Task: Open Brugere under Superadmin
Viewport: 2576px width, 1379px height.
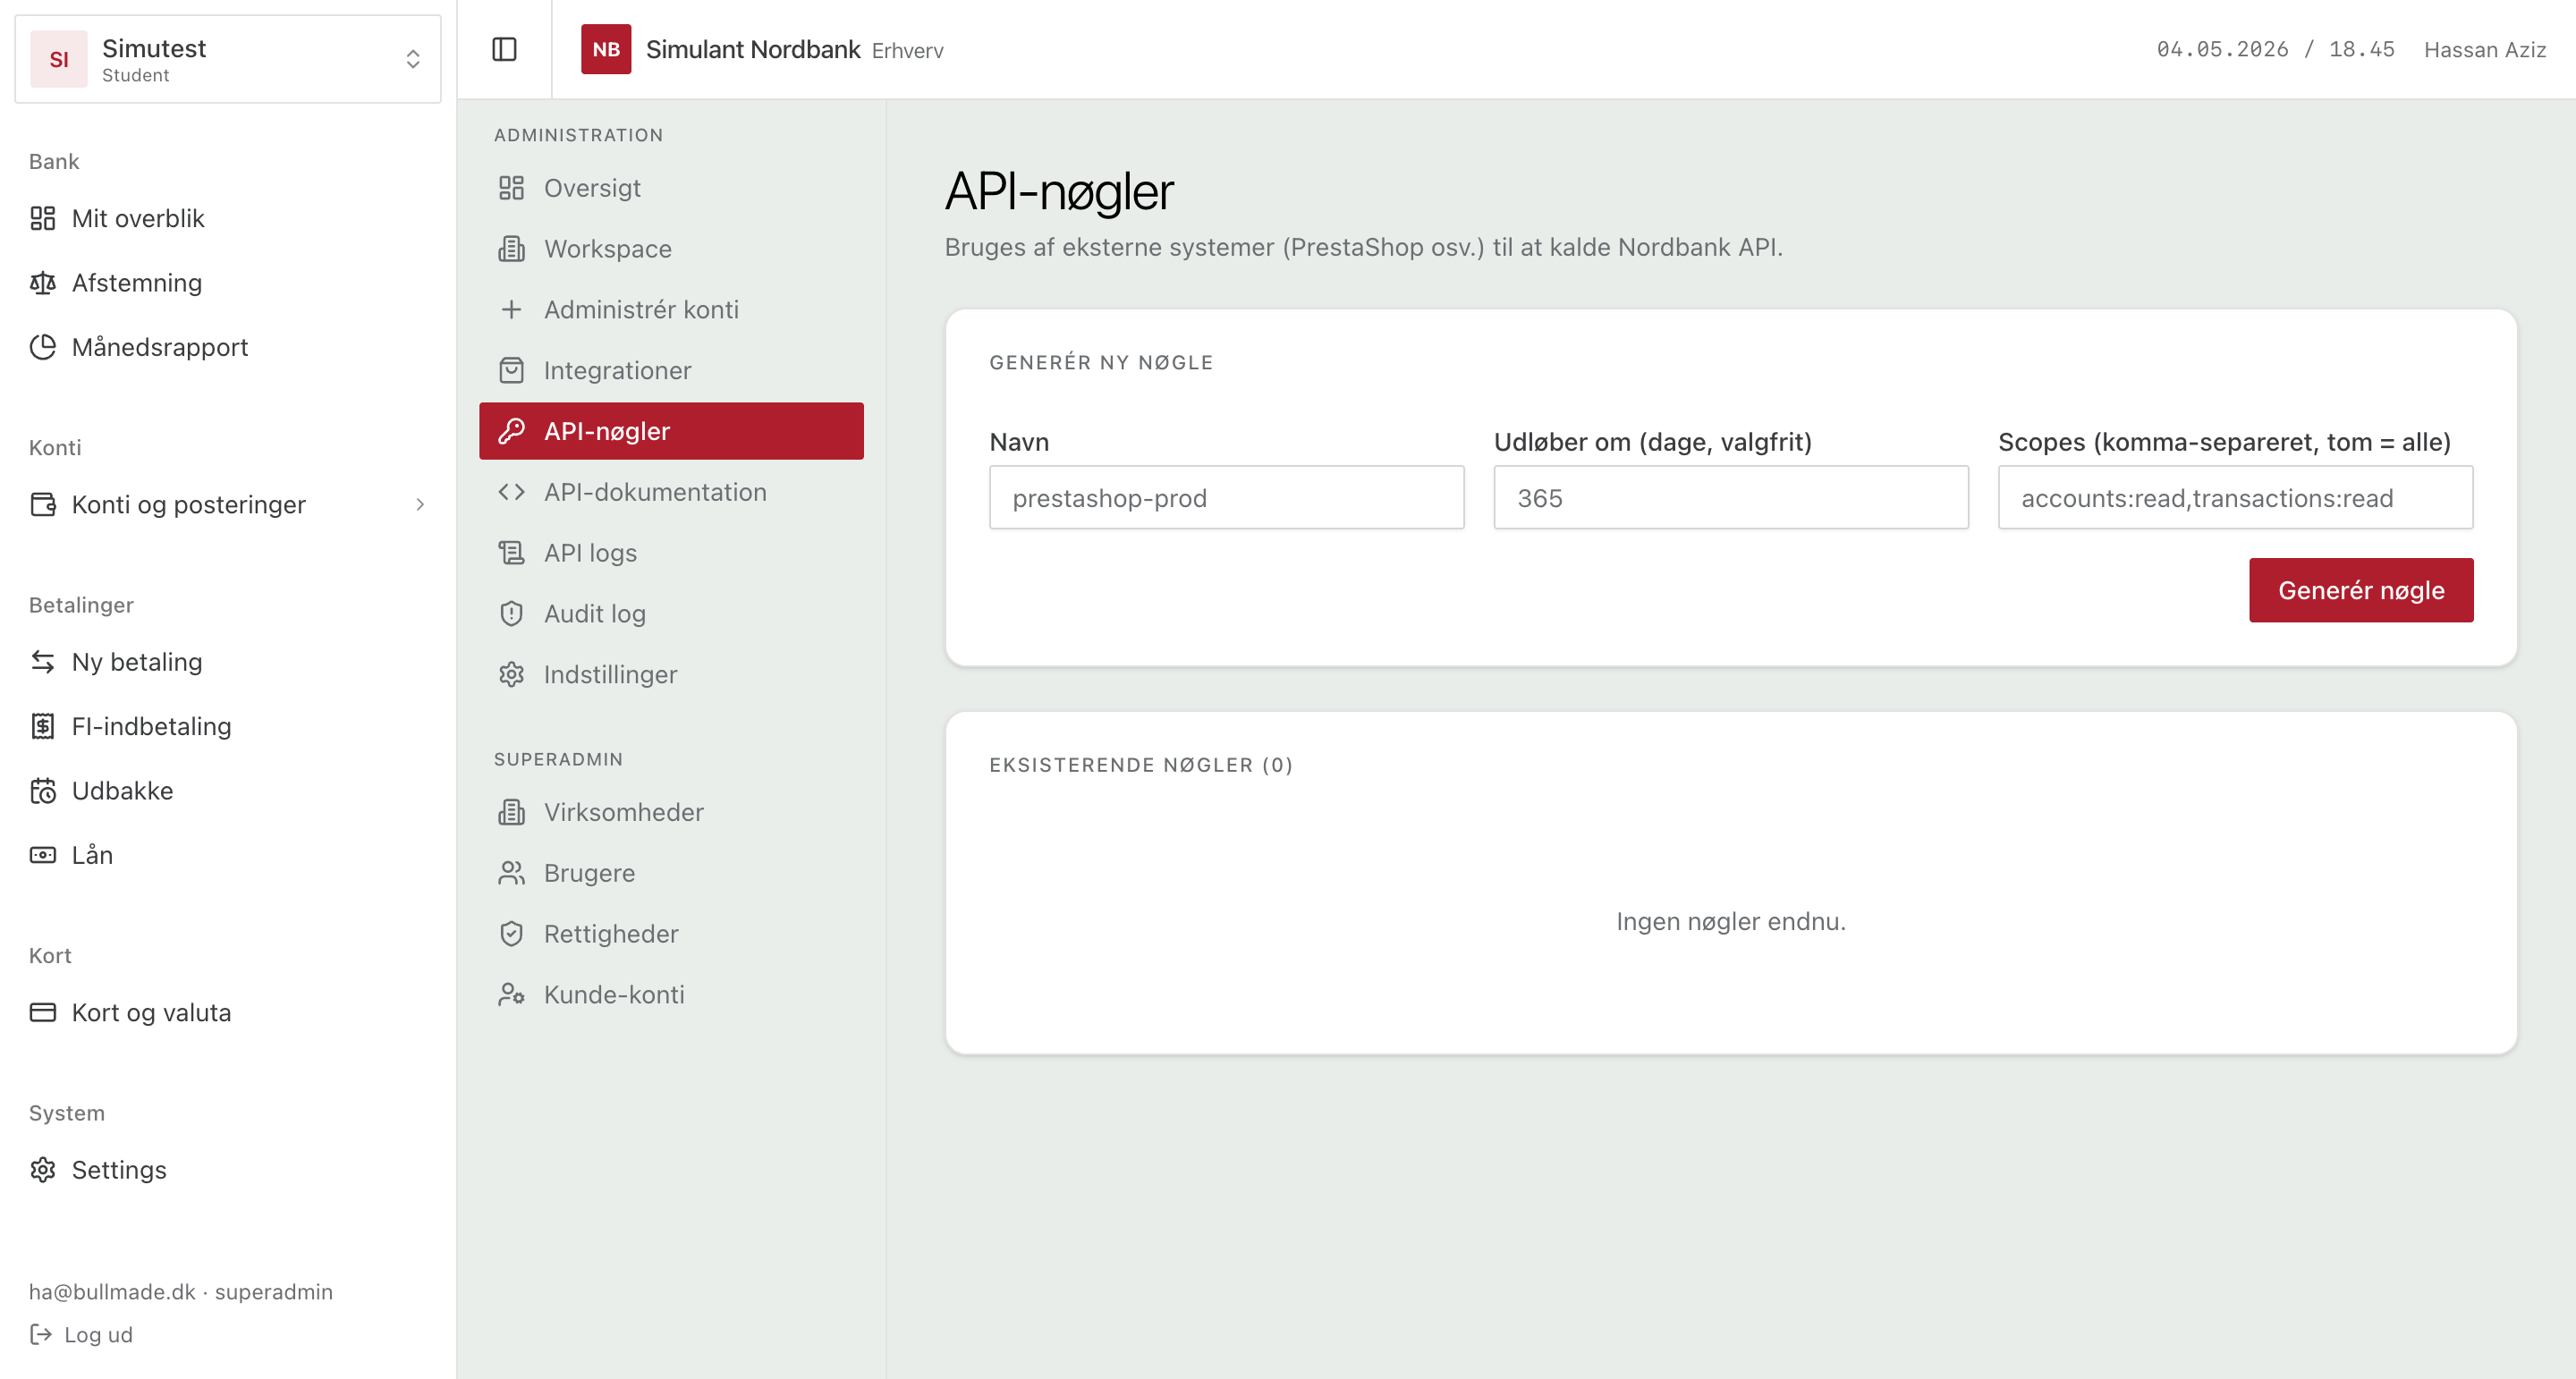Action: point(671,873)
